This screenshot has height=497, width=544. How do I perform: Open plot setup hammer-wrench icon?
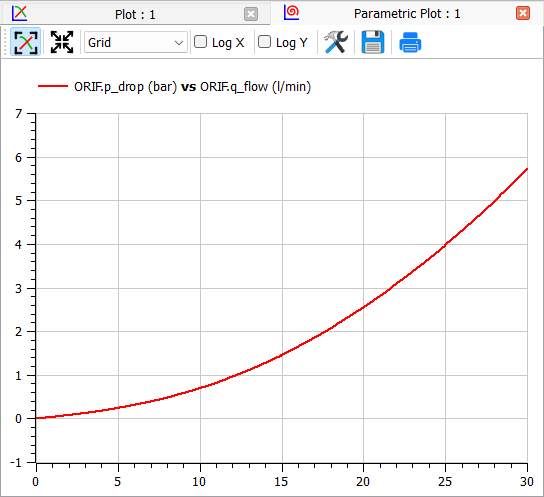coord(335,42)
